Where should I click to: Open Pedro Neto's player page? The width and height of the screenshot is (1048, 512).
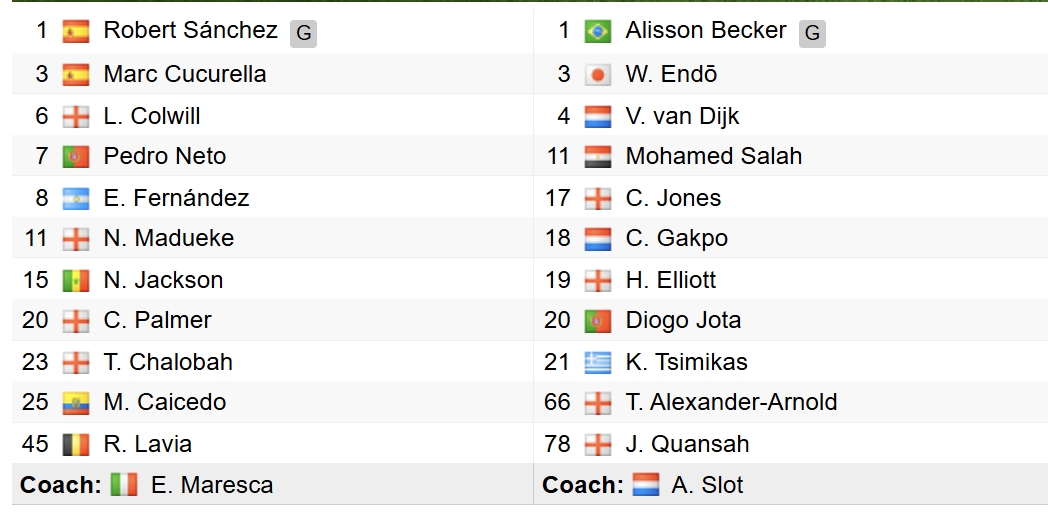pos(164,157)
